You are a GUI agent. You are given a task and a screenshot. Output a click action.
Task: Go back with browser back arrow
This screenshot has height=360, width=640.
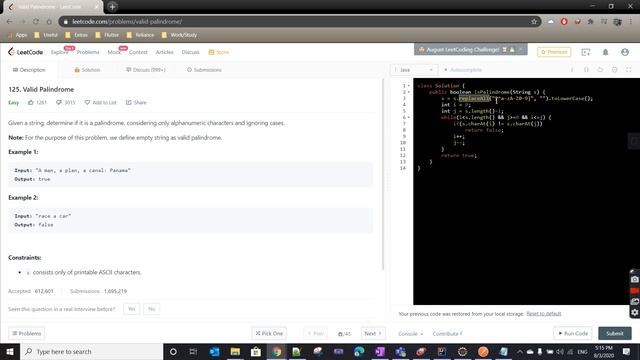9,22
